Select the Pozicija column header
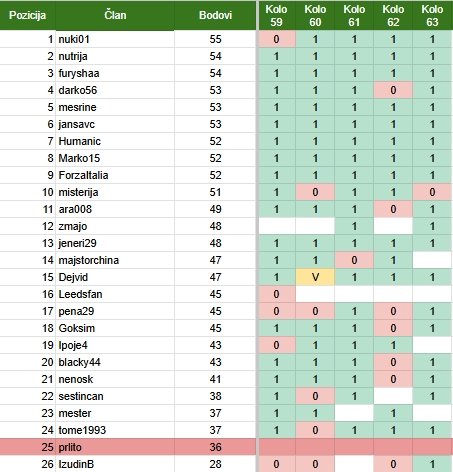 27,15
